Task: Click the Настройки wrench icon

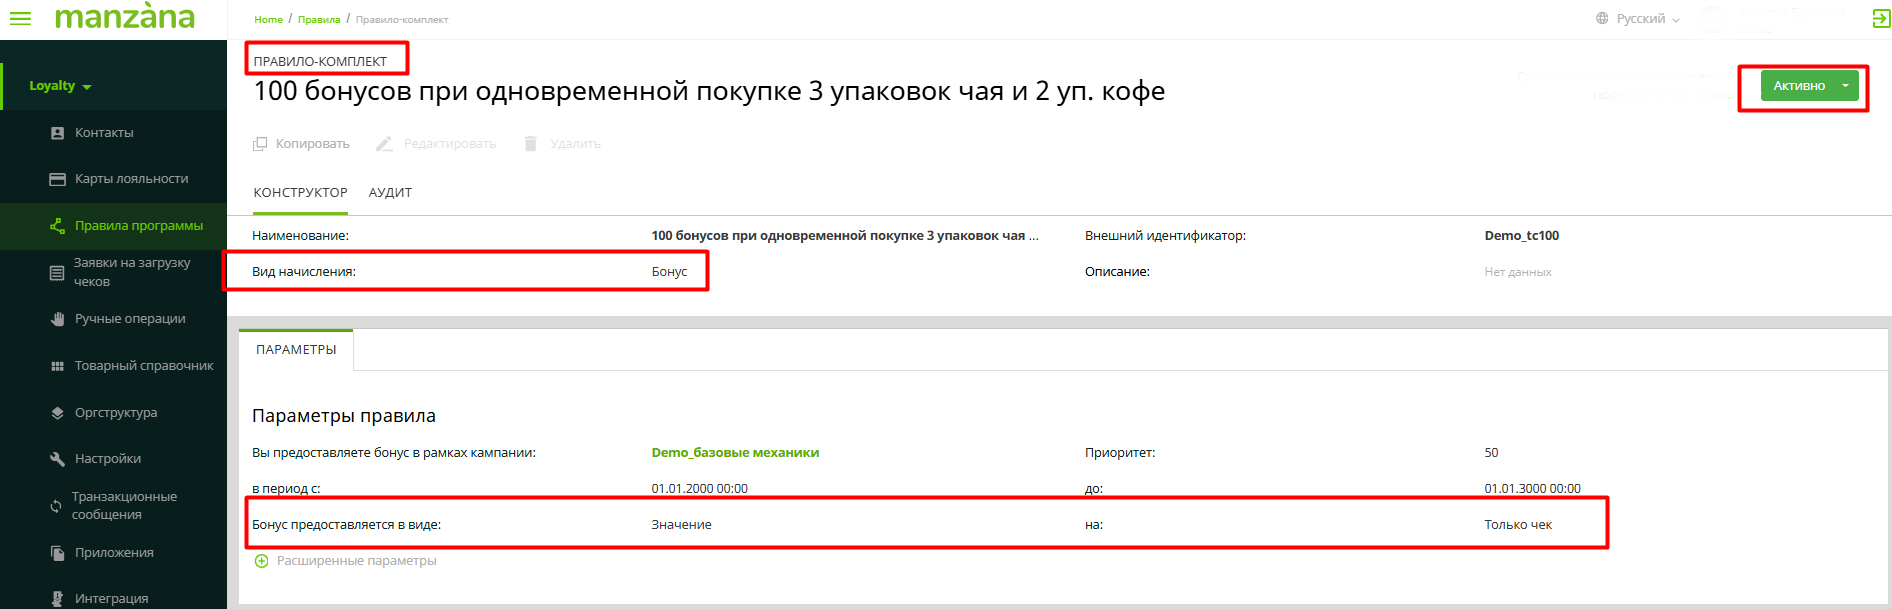Action: tap(57, 459)
